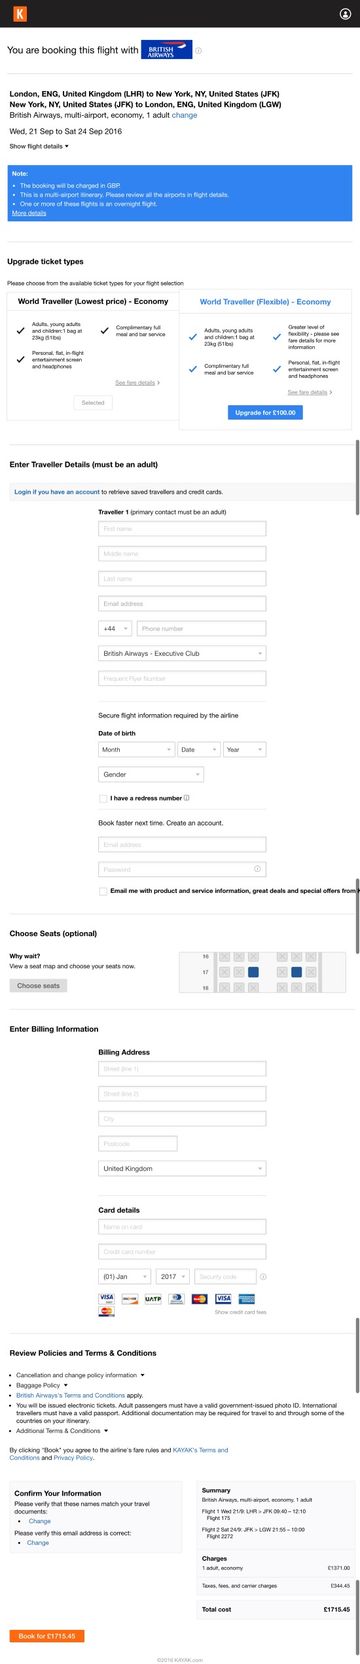
Task: Select the World Traveller (Flexible) fare tab
Action: pos(265,301)
